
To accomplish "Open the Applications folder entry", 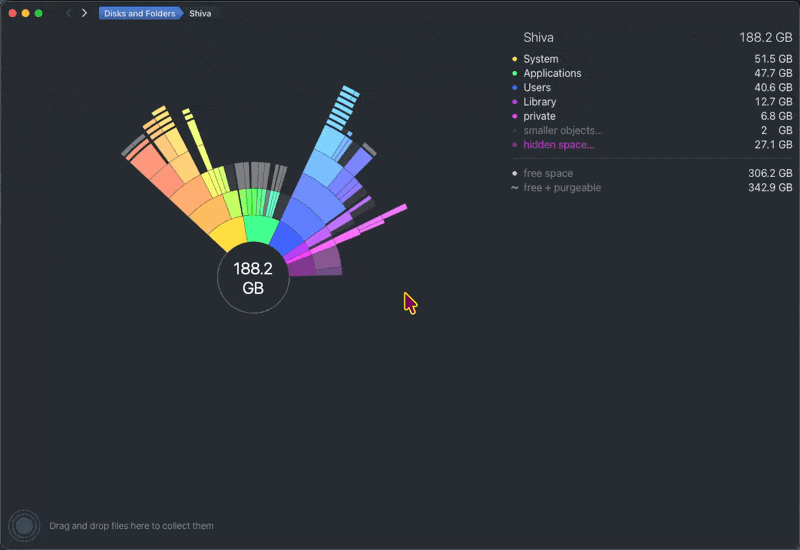I will (x=552, y=73).
